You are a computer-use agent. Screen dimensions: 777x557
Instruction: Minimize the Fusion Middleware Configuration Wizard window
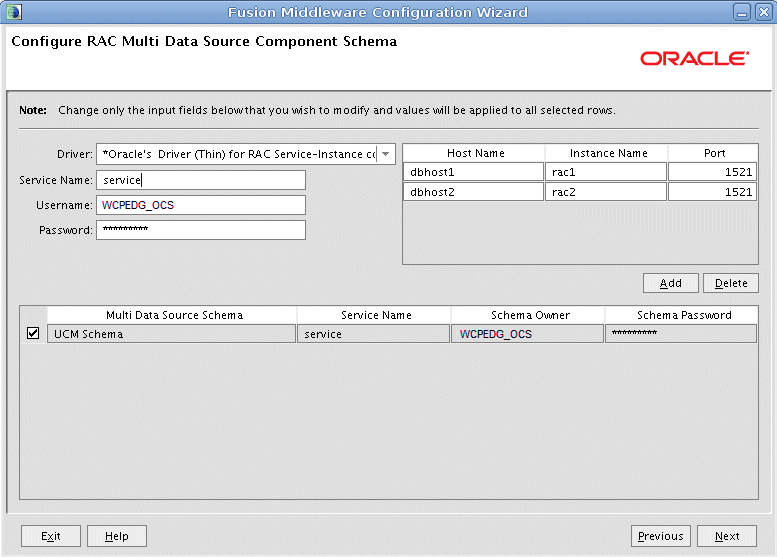coord(742,12)
